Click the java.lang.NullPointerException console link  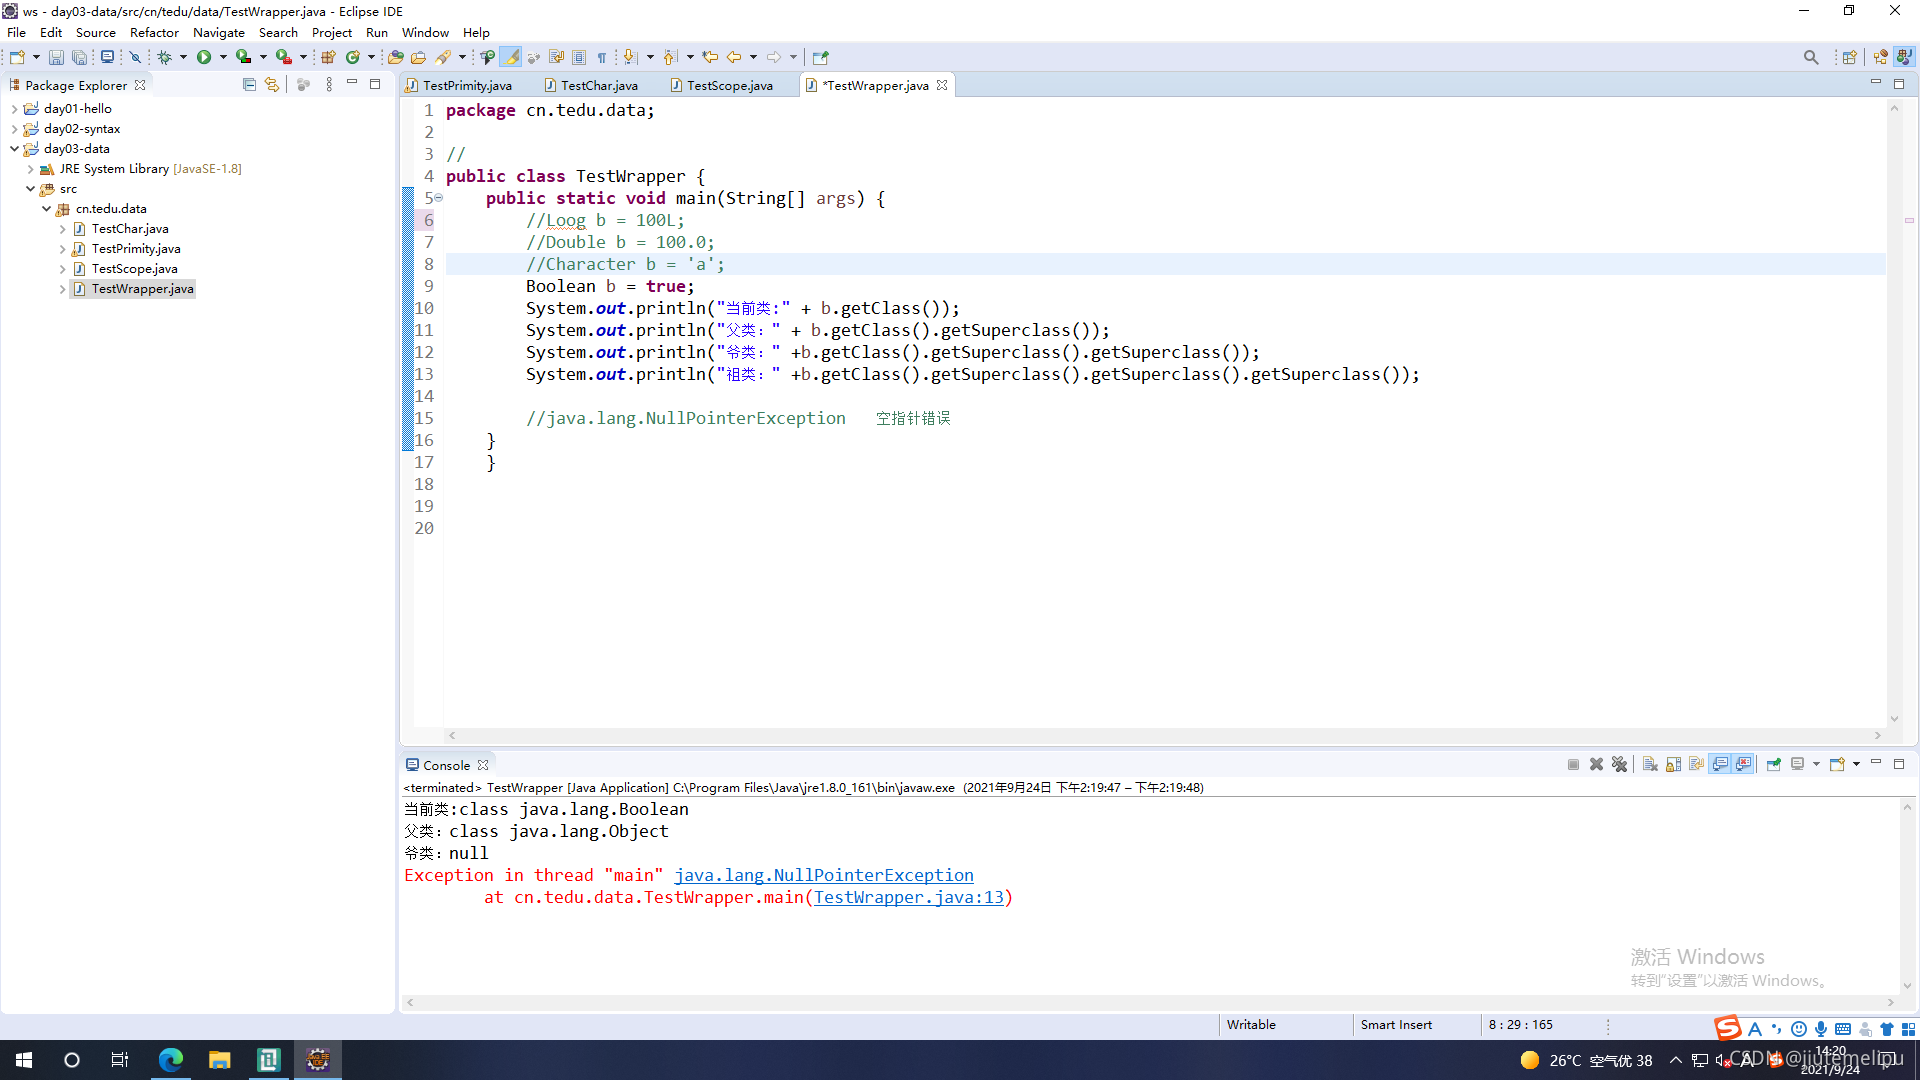pyautogui.click(x=823, y=875)
